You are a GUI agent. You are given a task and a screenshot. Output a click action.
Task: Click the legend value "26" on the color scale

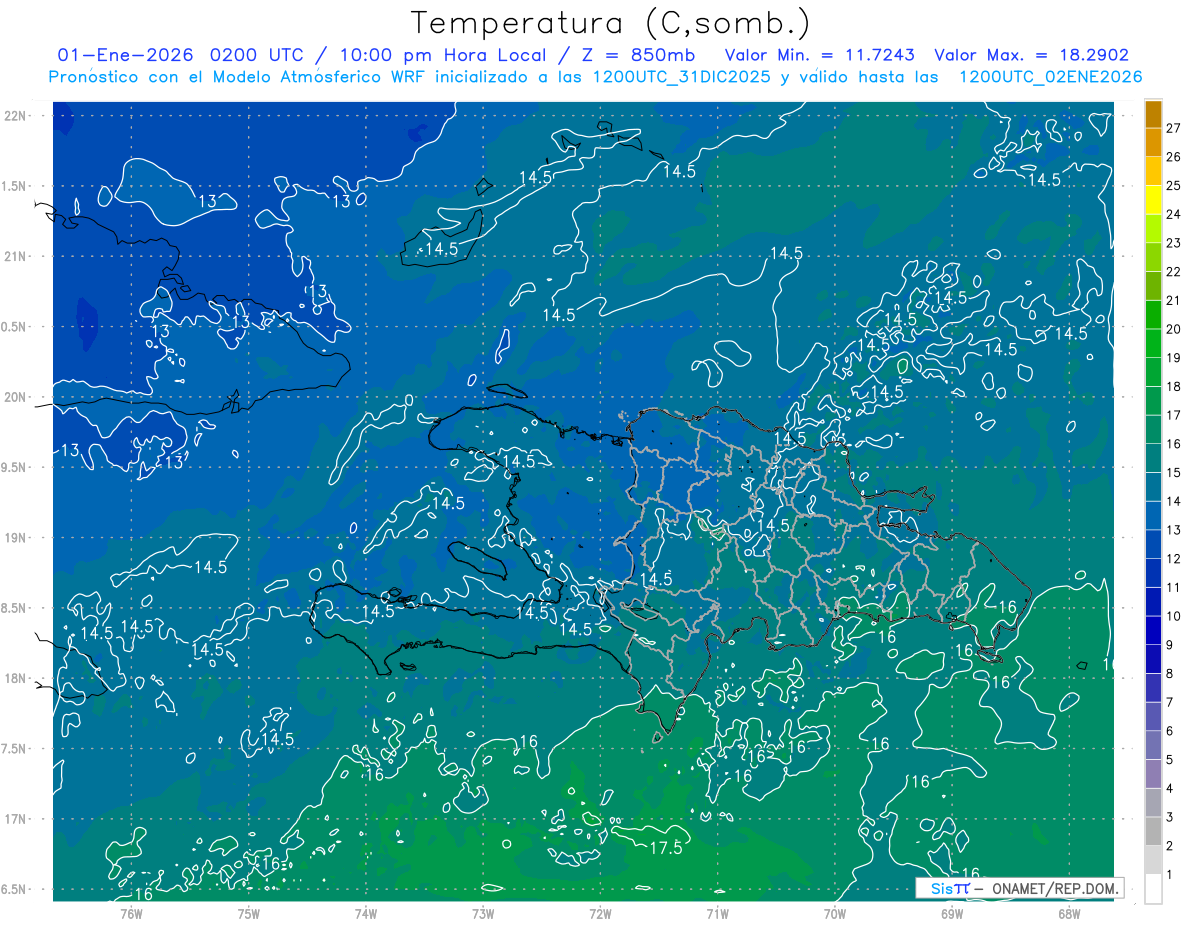[x=1174, y=157]
